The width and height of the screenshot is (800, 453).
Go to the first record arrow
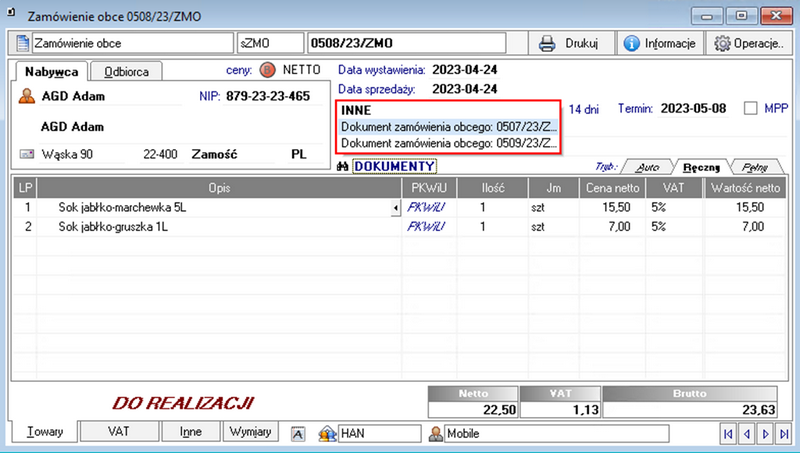[728, 434]
